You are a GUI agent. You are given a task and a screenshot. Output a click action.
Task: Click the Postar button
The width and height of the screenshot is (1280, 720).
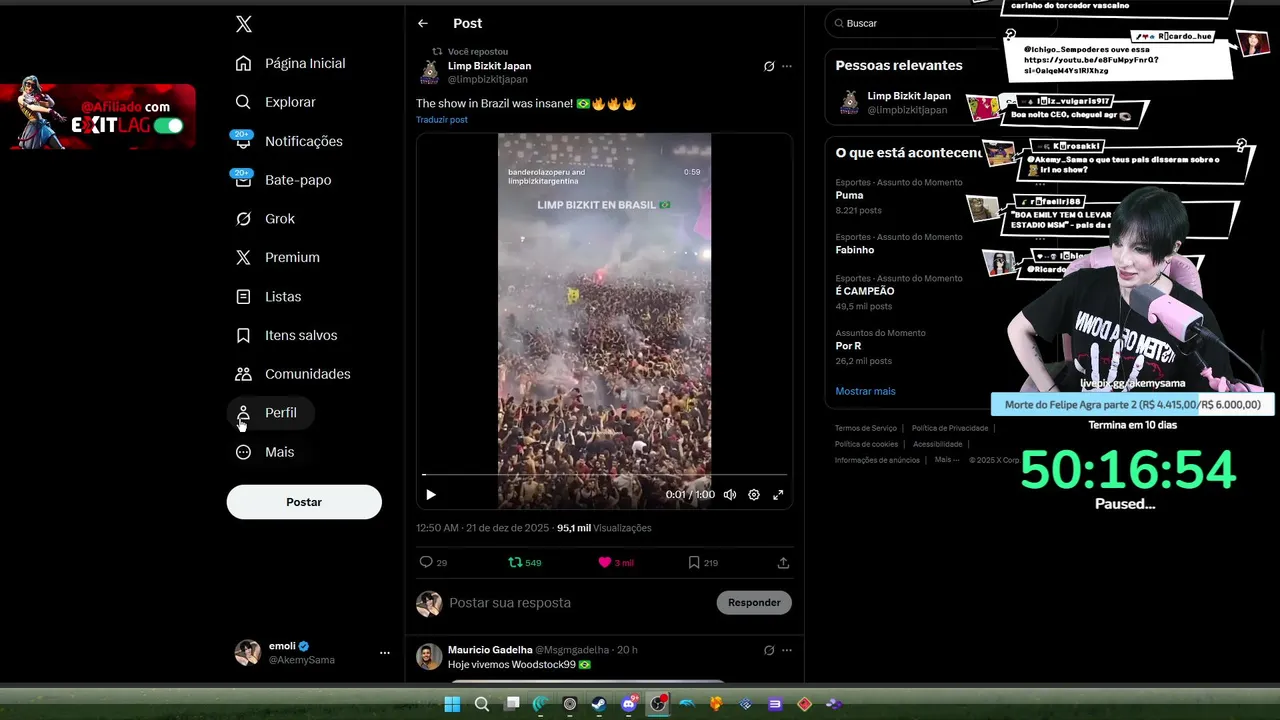pos(304,502)
